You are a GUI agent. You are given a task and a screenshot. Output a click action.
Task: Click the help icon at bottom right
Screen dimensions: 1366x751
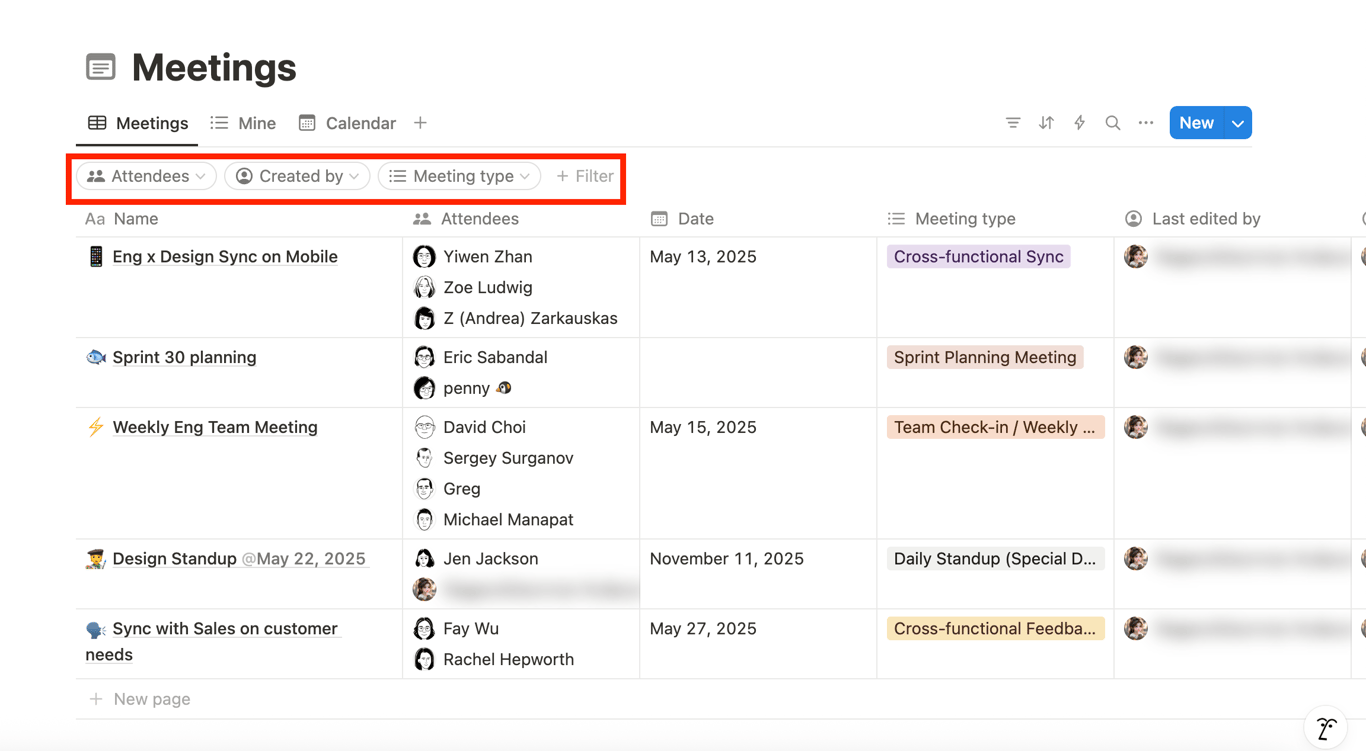click(x=1326, y=728)
